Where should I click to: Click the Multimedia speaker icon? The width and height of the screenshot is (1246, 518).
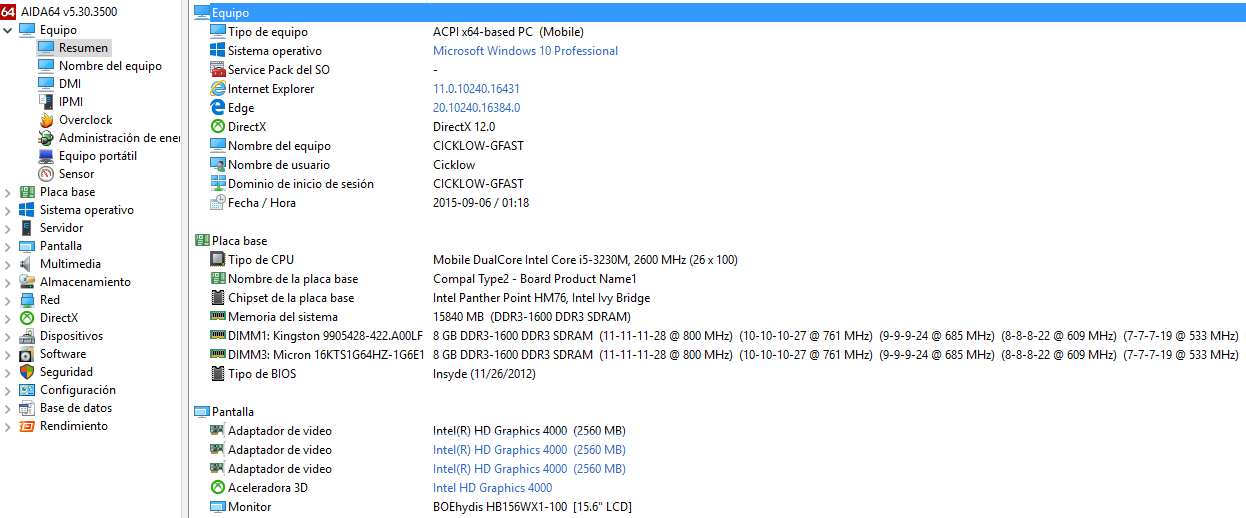(x=27, y=264)
